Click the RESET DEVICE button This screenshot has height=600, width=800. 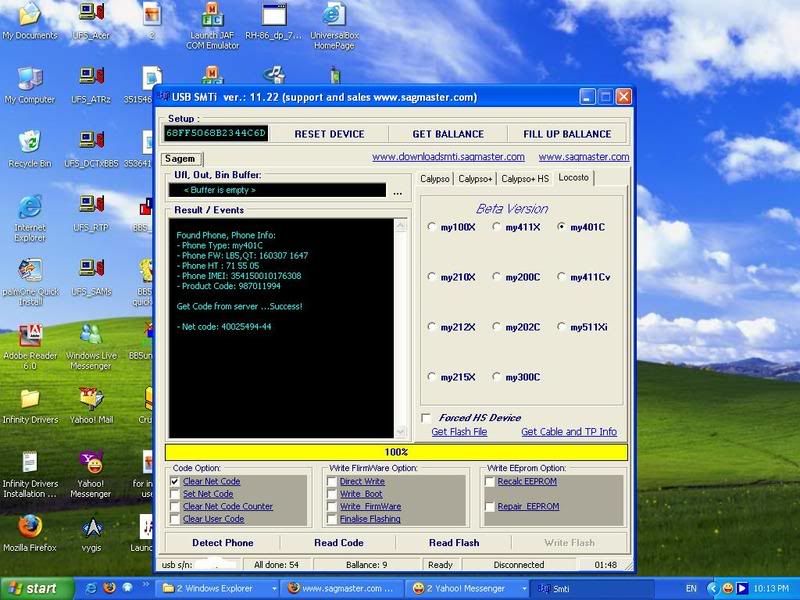pyautogui.click(x=329, y=134)
